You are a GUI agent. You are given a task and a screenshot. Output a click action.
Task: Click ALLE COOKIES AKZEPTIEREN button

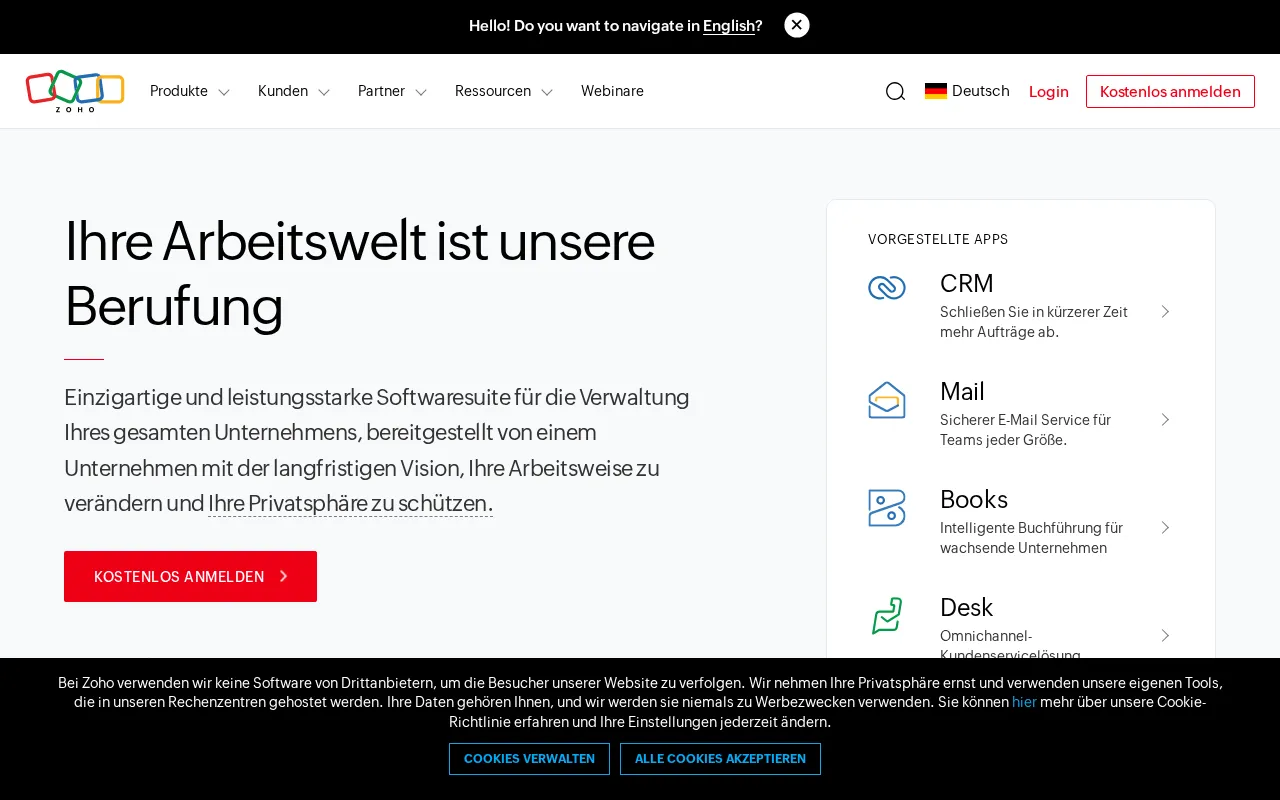(x=720, y=759)
